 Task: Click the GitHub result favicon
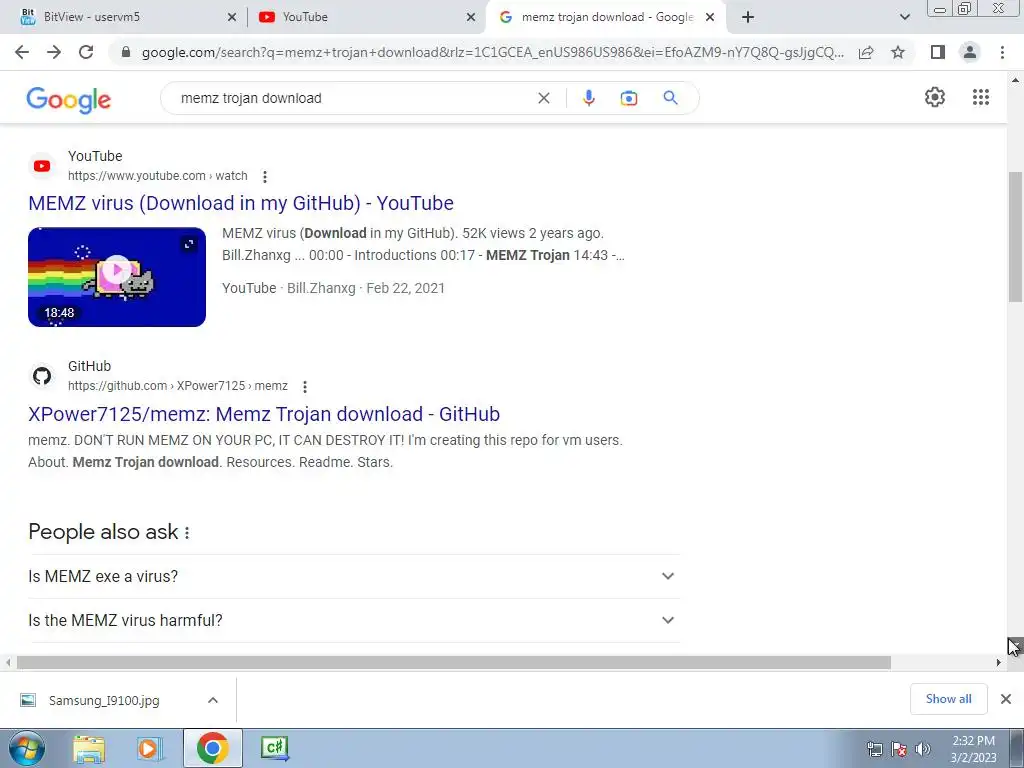click(42, 376)
